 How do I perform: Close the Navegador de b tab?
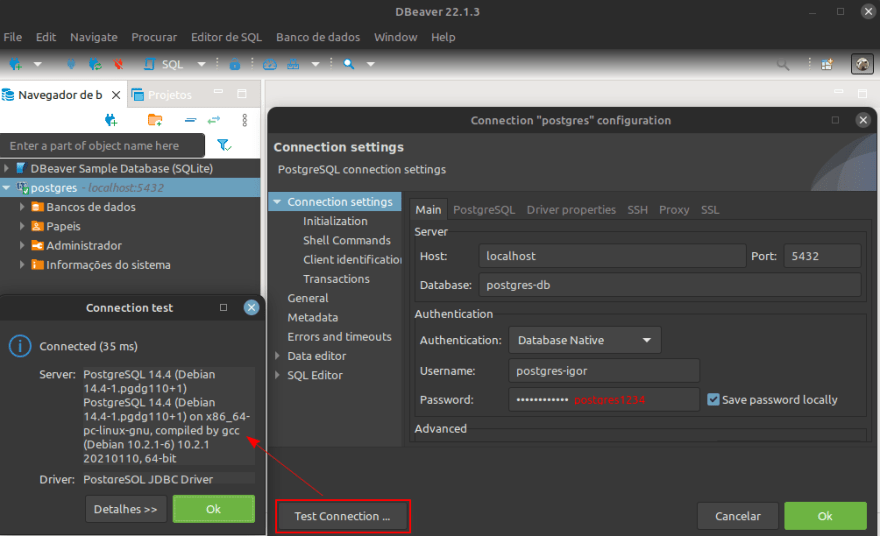[x=116, y=95]
